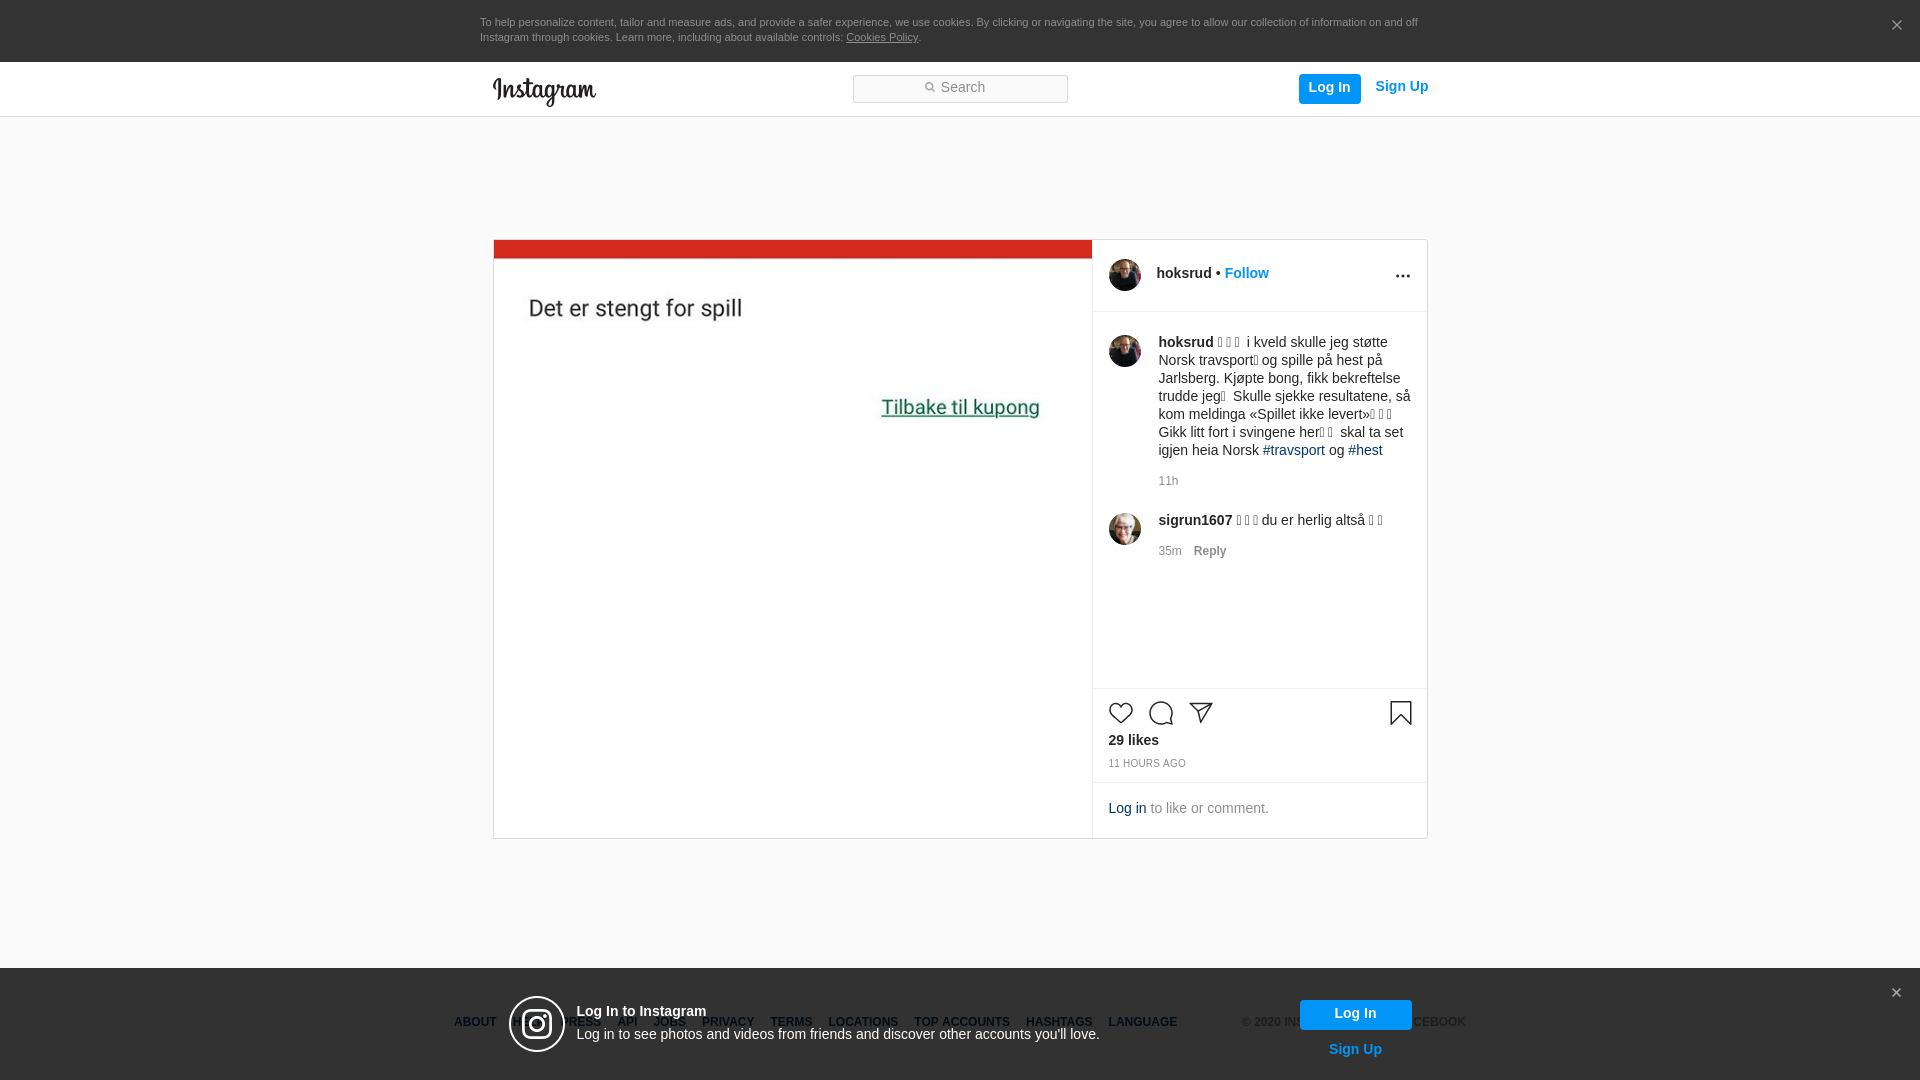Dismiss the cookie notice banner

click(1896, 26)
